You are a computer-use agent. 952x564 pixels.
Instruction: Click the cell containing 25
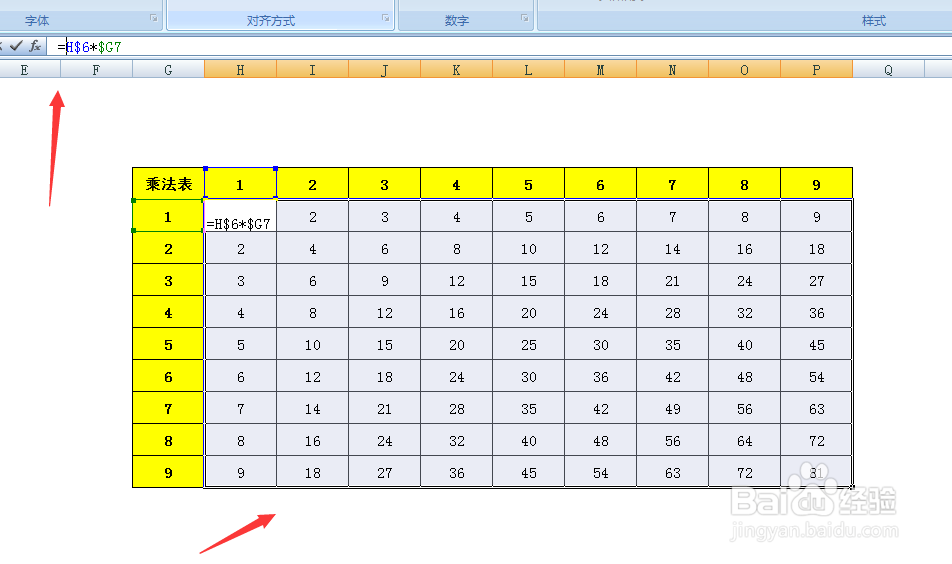click(x=528, y=344)
